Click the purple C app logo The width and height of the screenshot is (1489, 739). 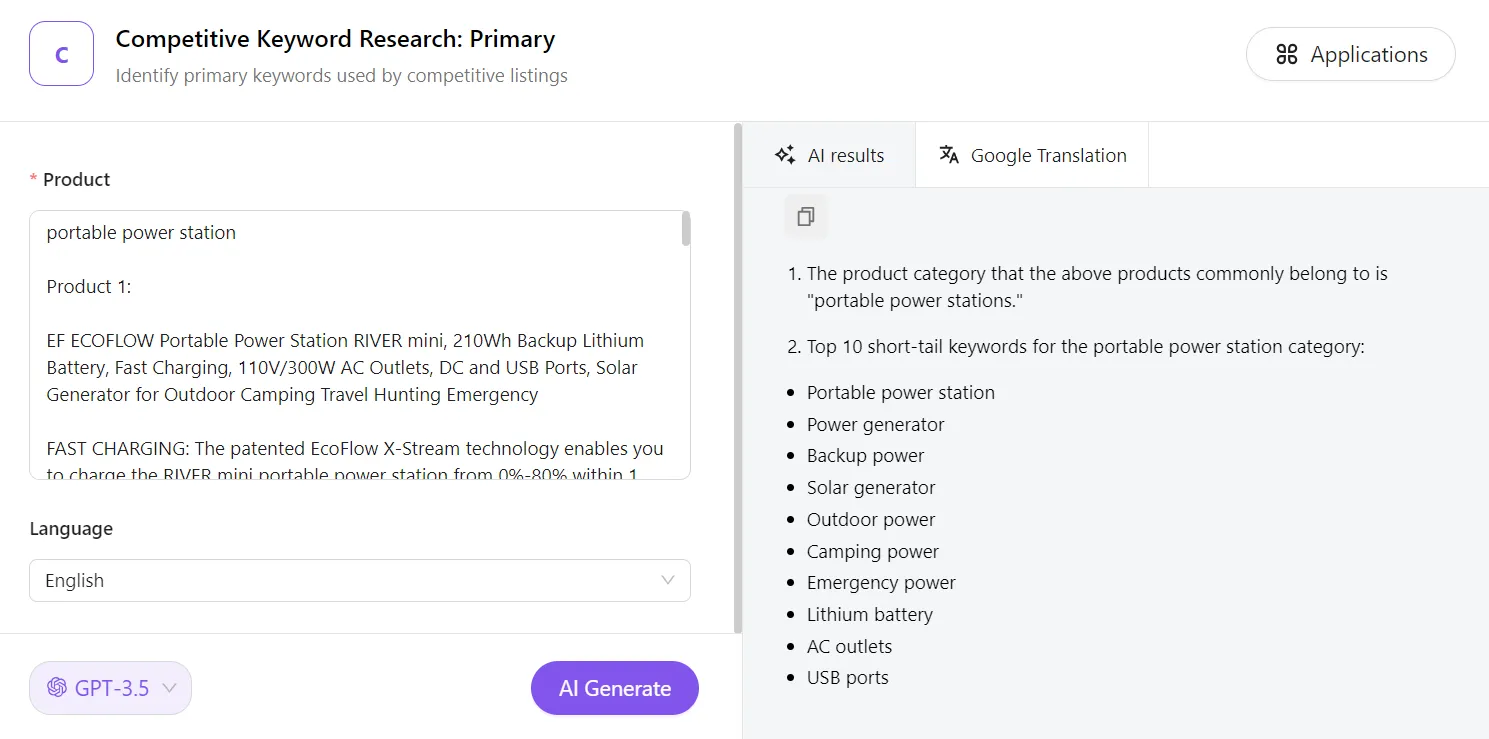coord(61,54)
